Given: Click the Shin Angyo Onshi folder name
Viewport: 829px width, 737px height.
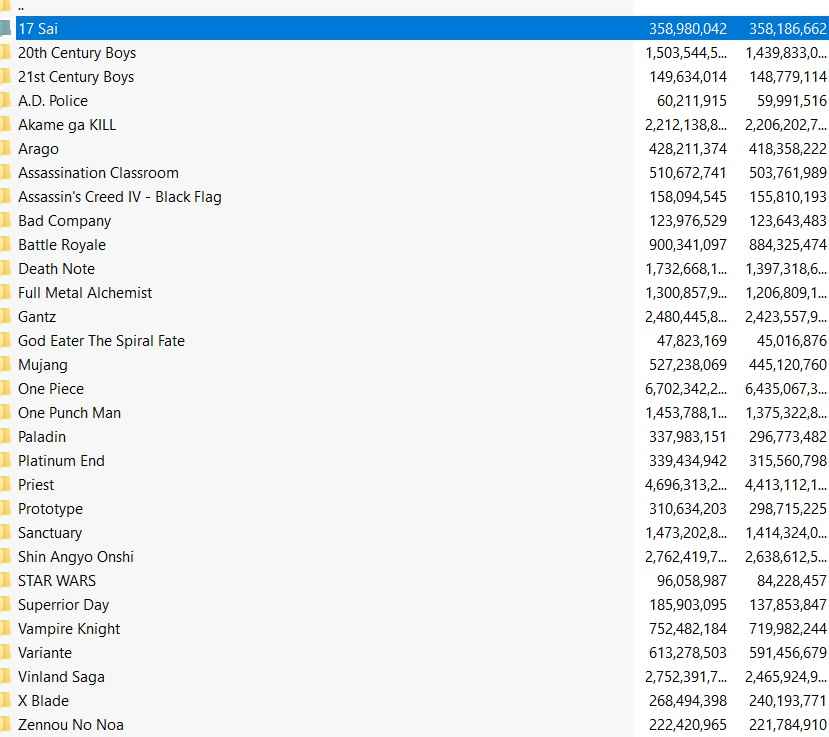Looking at the screenshot, I should click(75, 557).
